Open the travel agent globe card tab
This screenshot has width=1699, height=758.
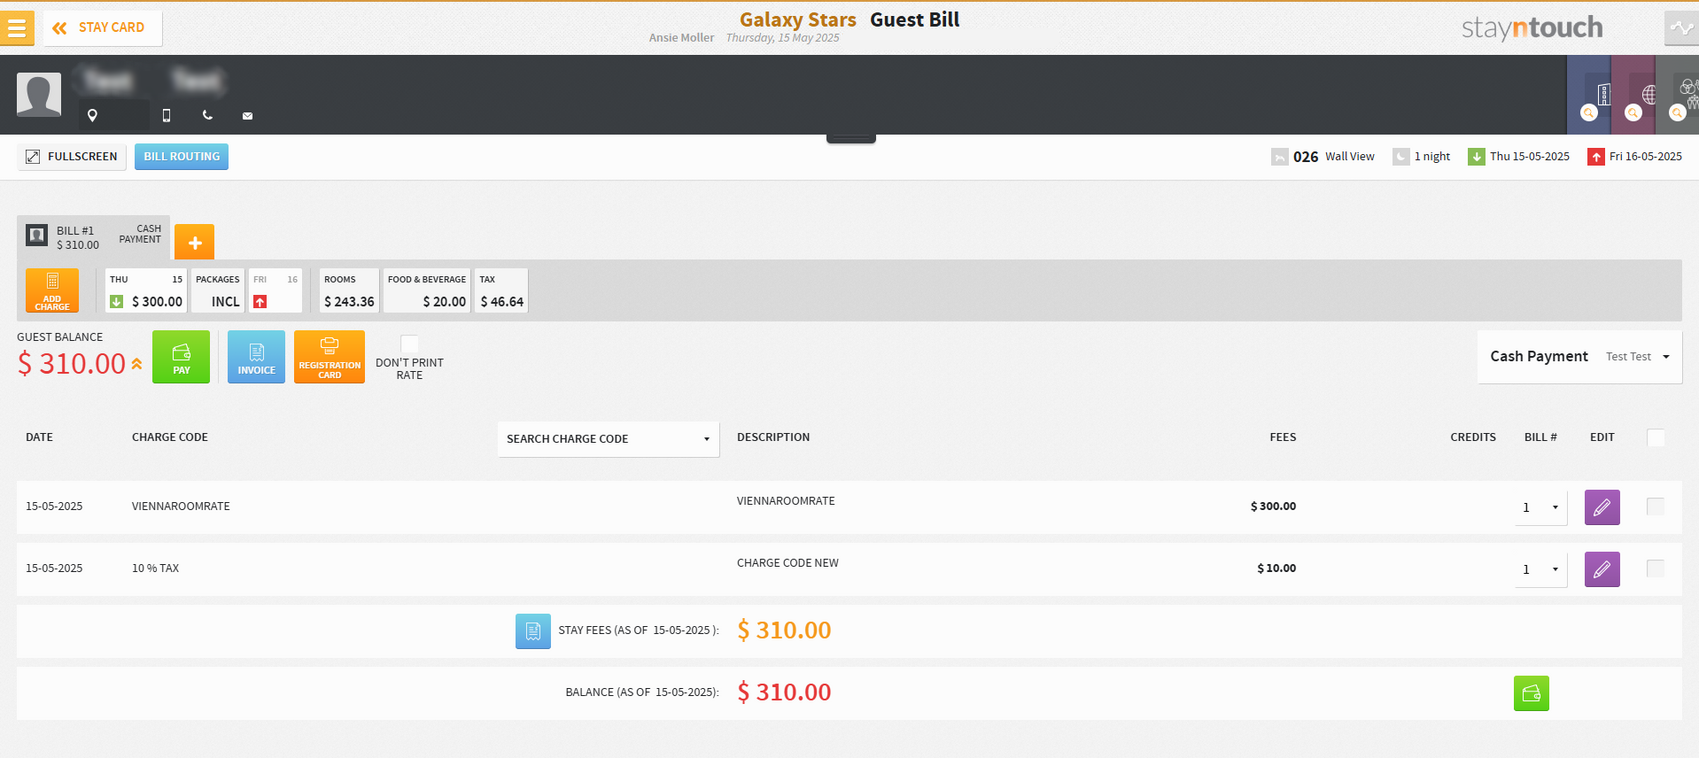[1633, 96]
